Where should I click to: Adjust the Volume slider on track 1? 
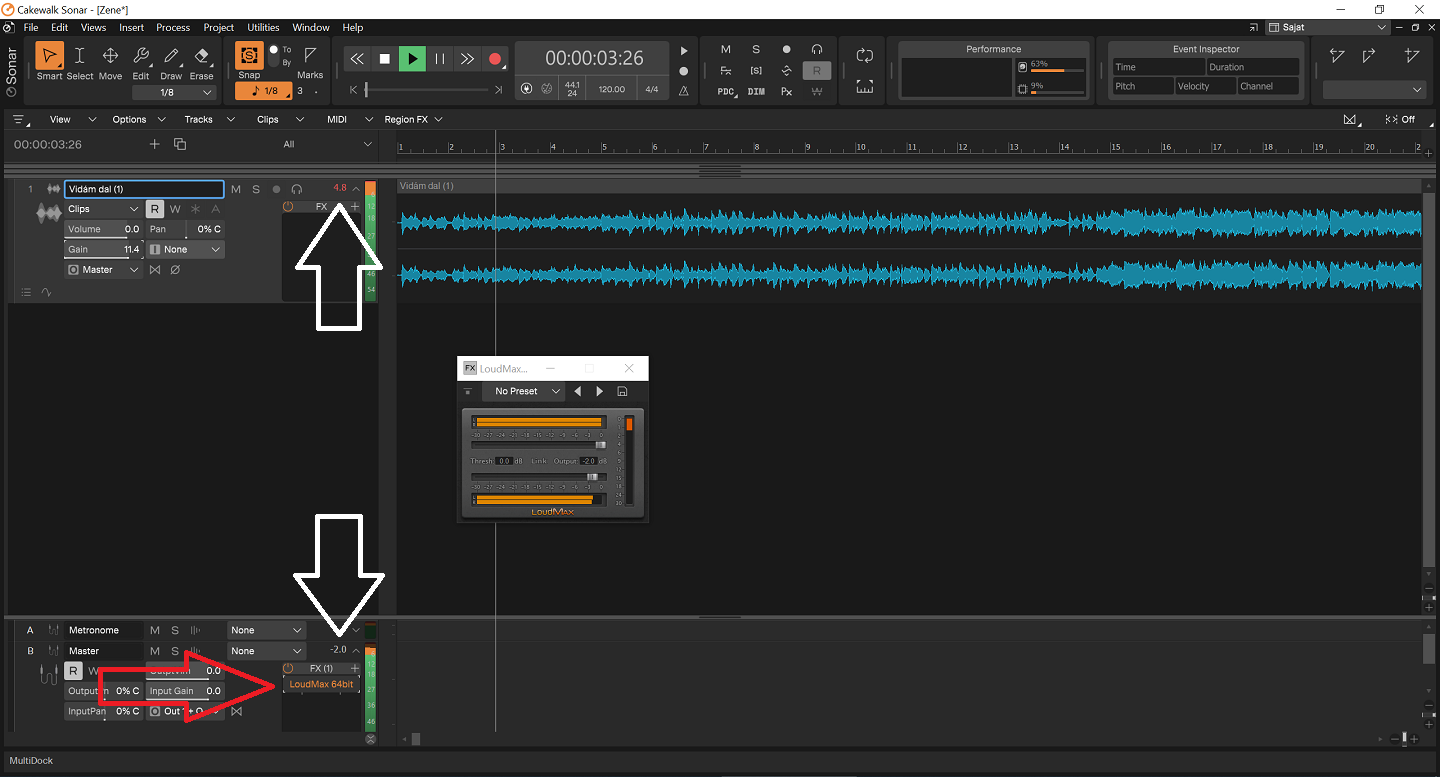click(x=103, y=229)
